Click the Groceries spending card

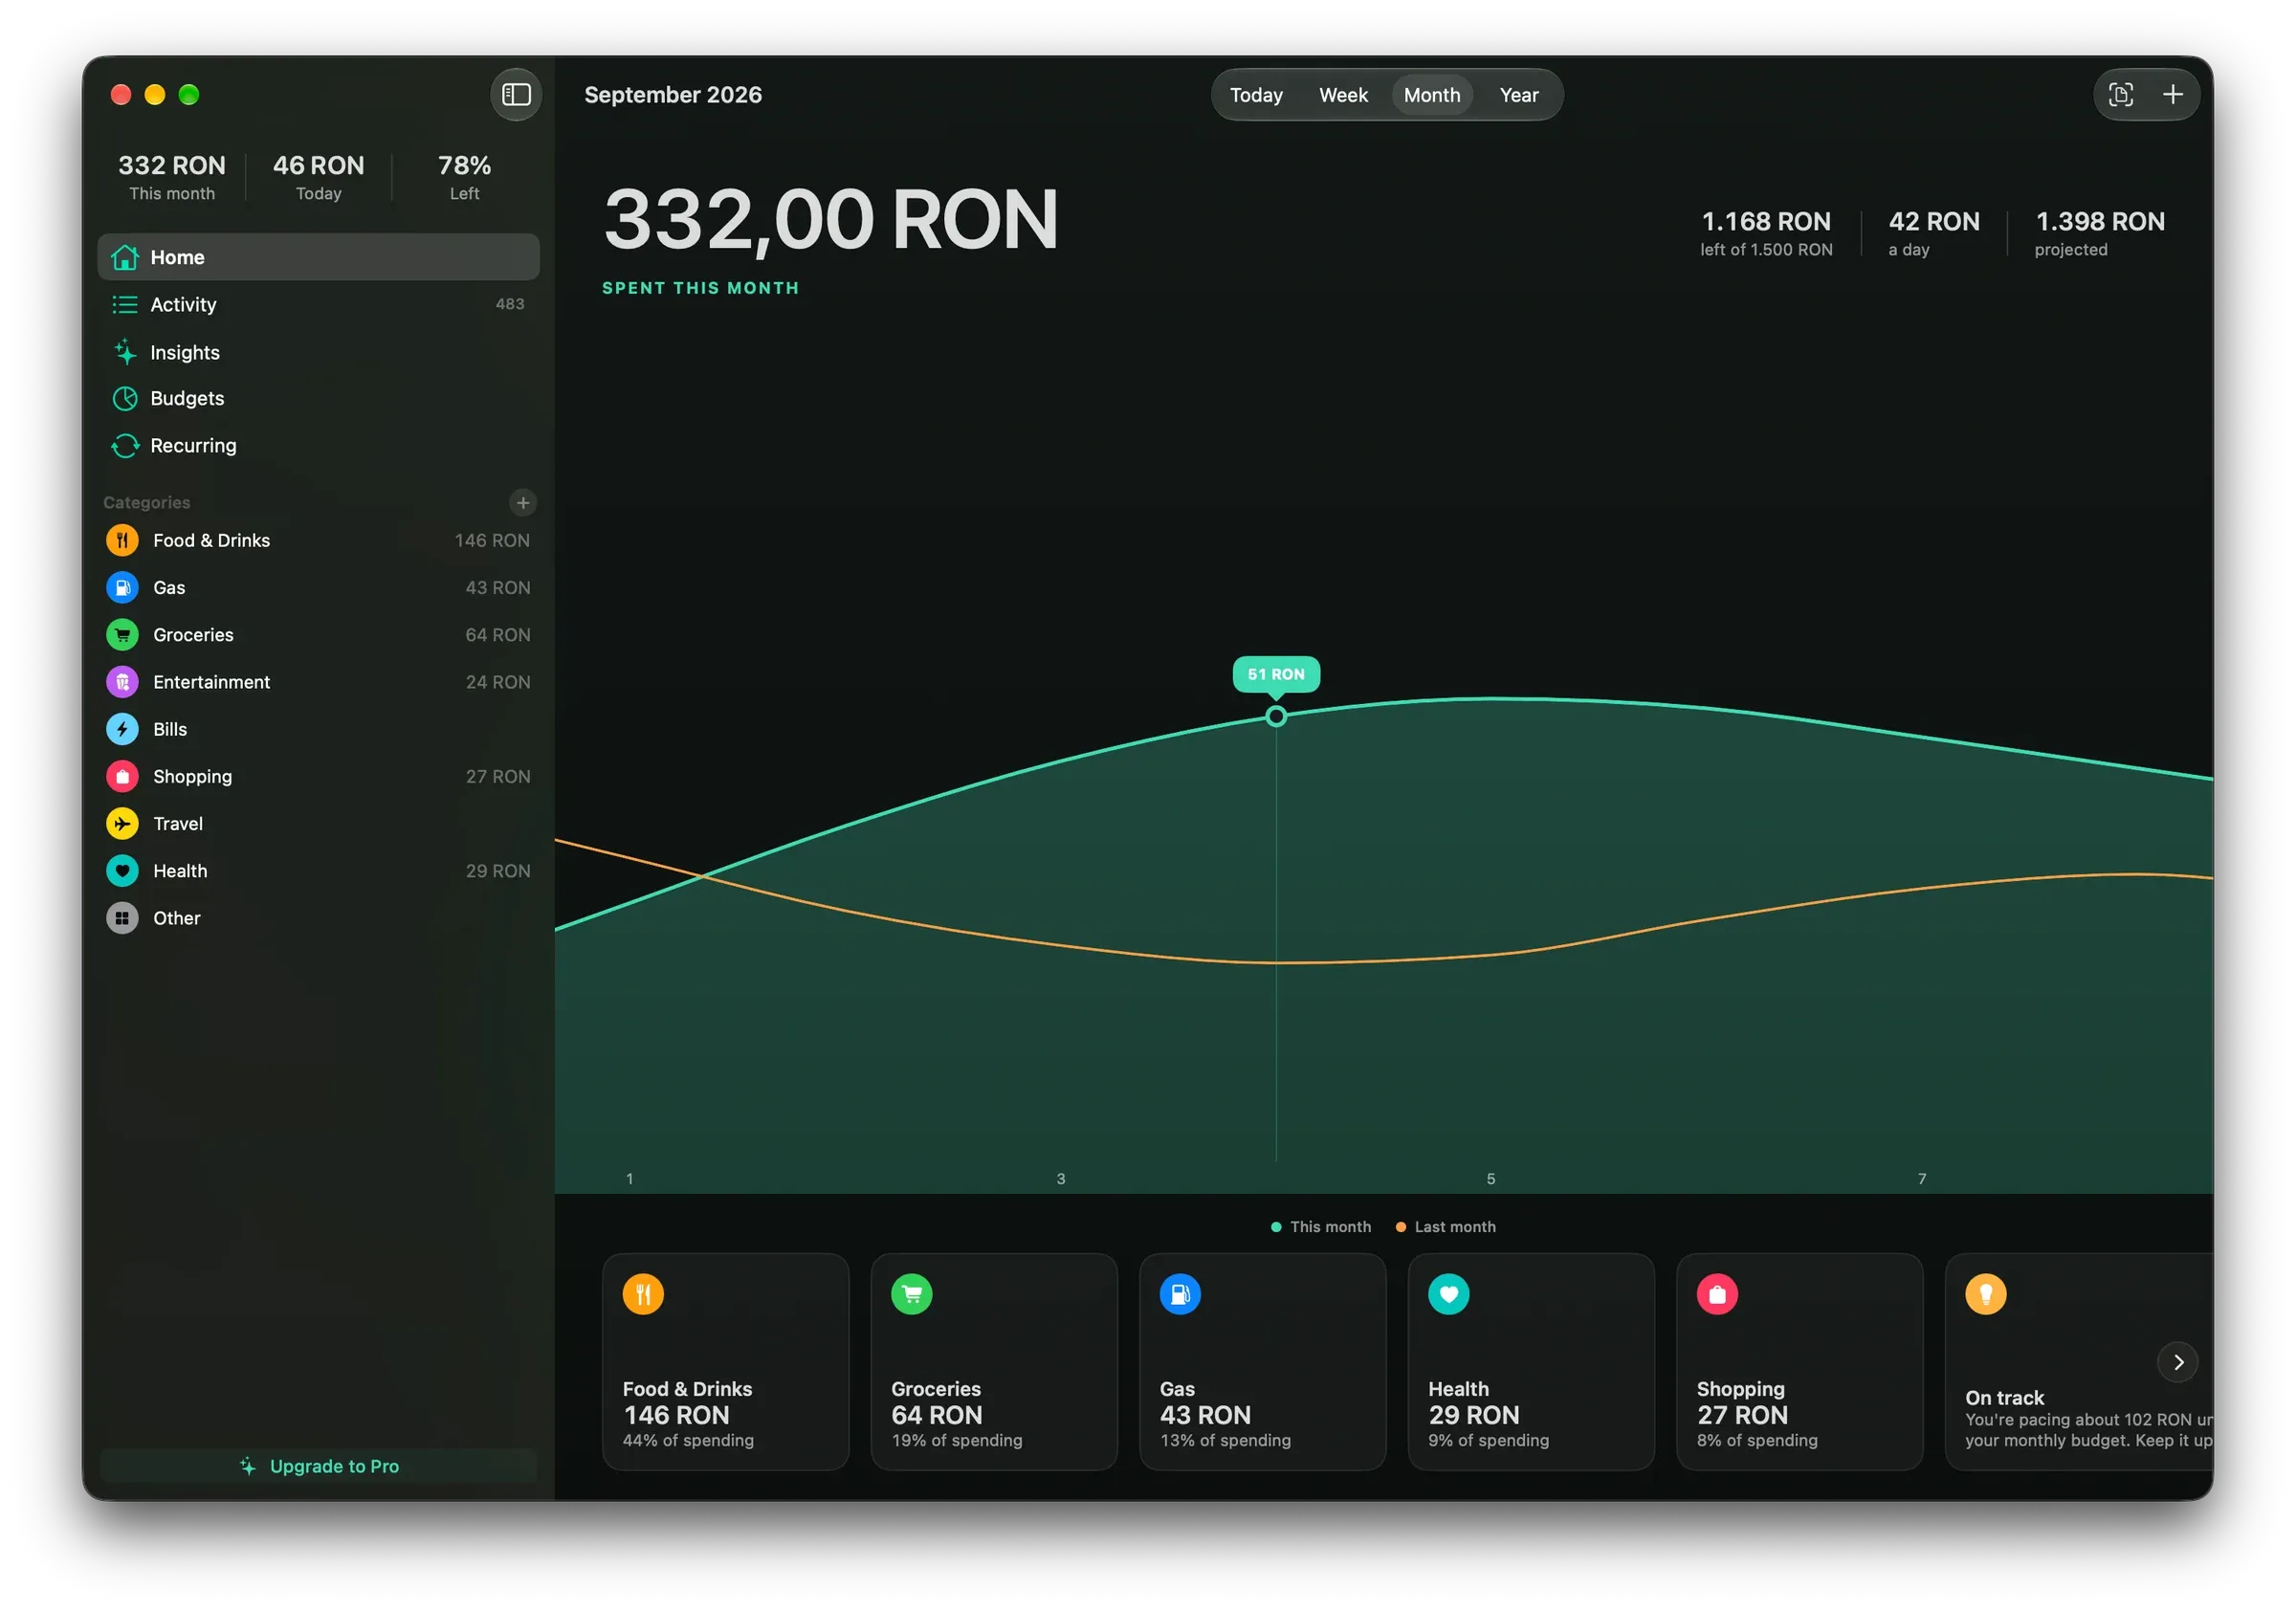pos(994,1362)
